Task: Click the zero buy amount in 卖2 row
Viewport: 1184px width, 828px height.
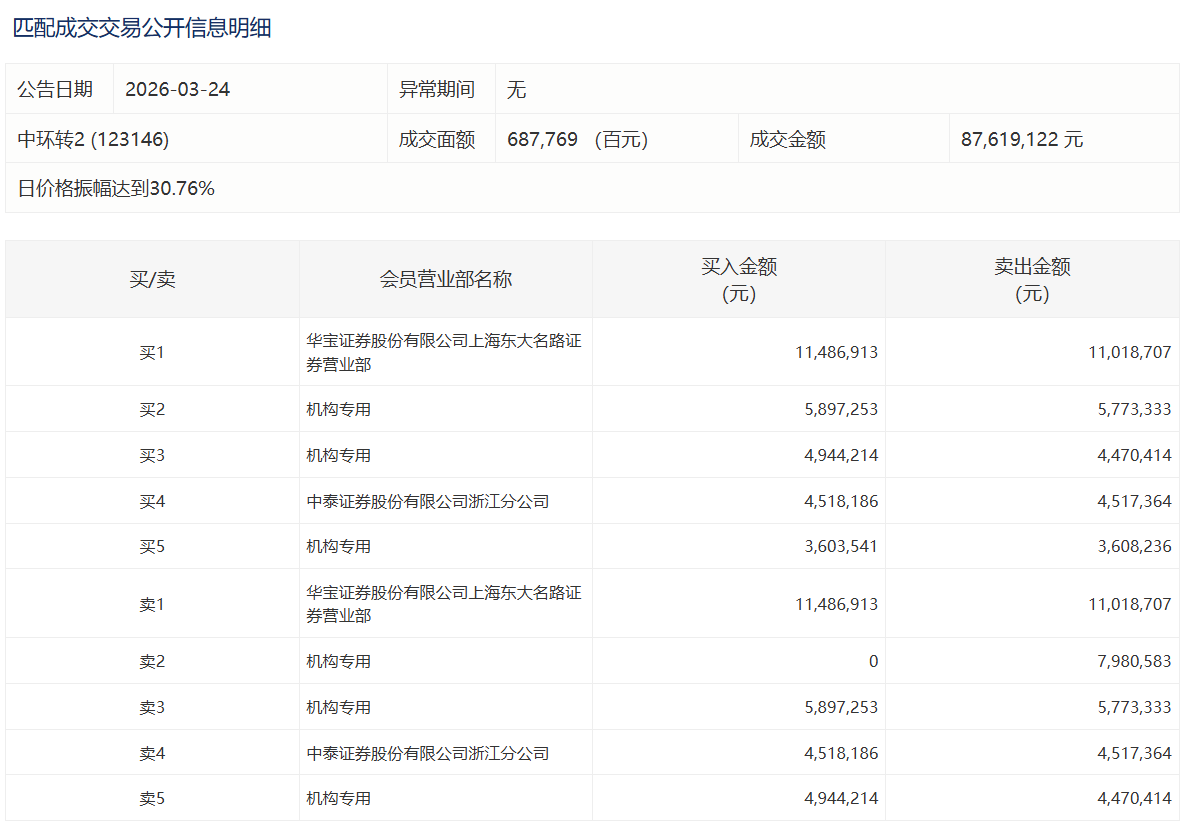Action: click(x=873, y=661)
